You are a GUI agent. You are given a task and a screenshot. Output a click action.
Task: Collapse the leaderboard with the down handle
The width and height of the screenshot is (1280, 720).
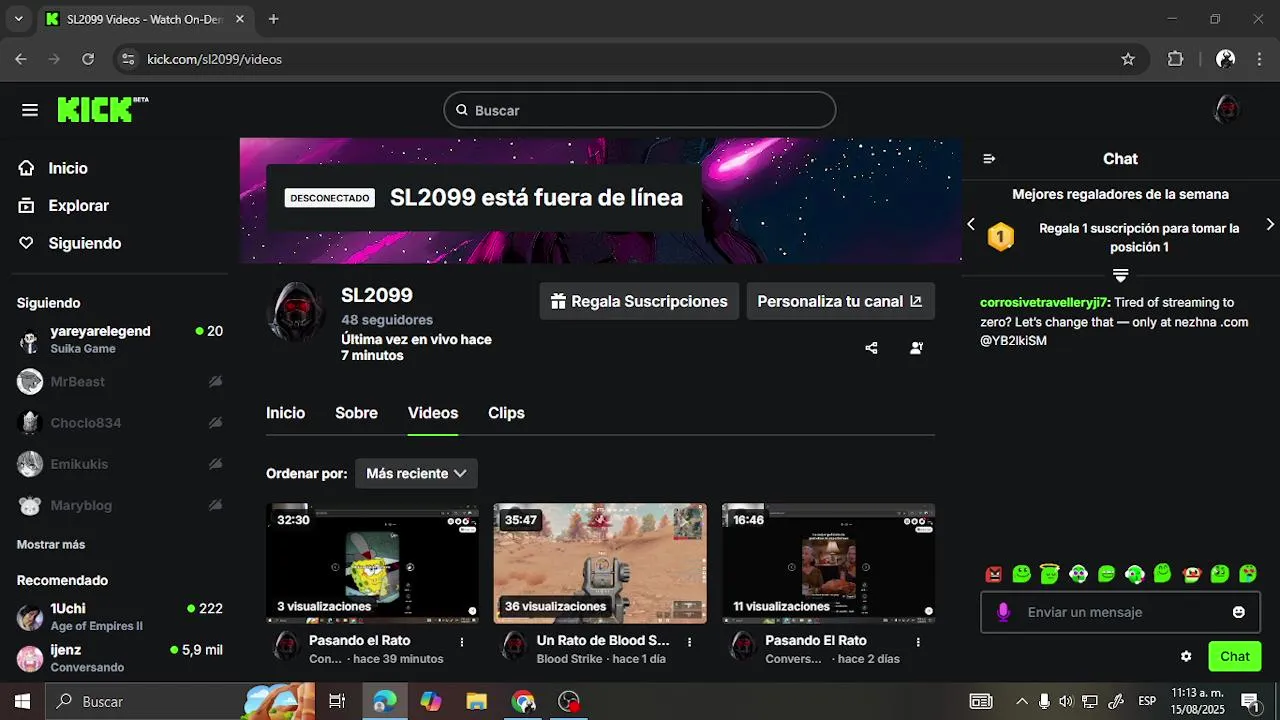click(1121, 274)
